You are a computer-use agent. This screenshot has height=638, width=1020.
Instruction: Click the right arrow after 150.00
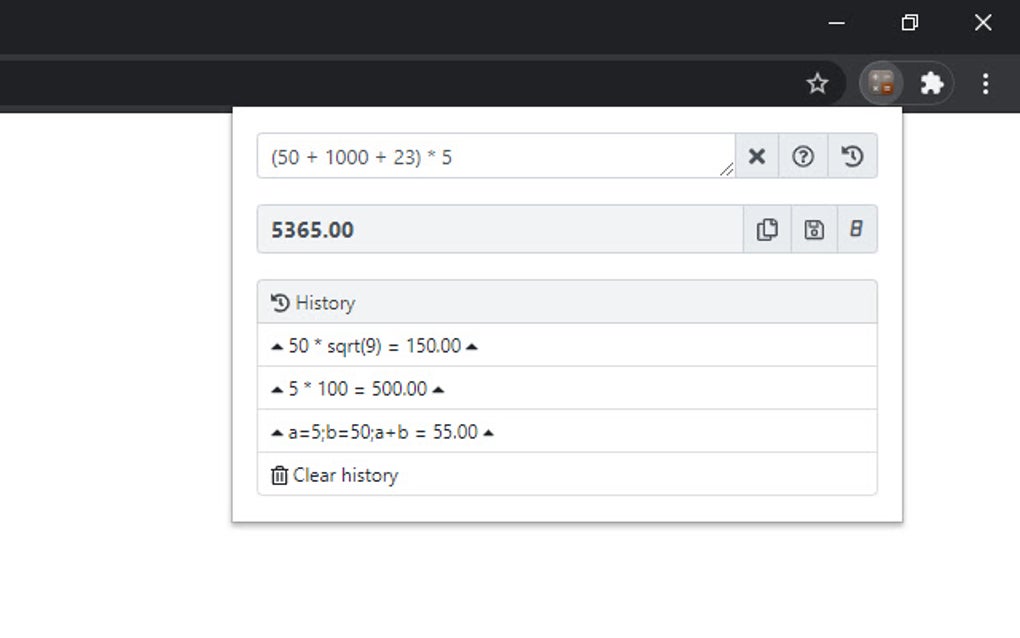coord(472,347)
